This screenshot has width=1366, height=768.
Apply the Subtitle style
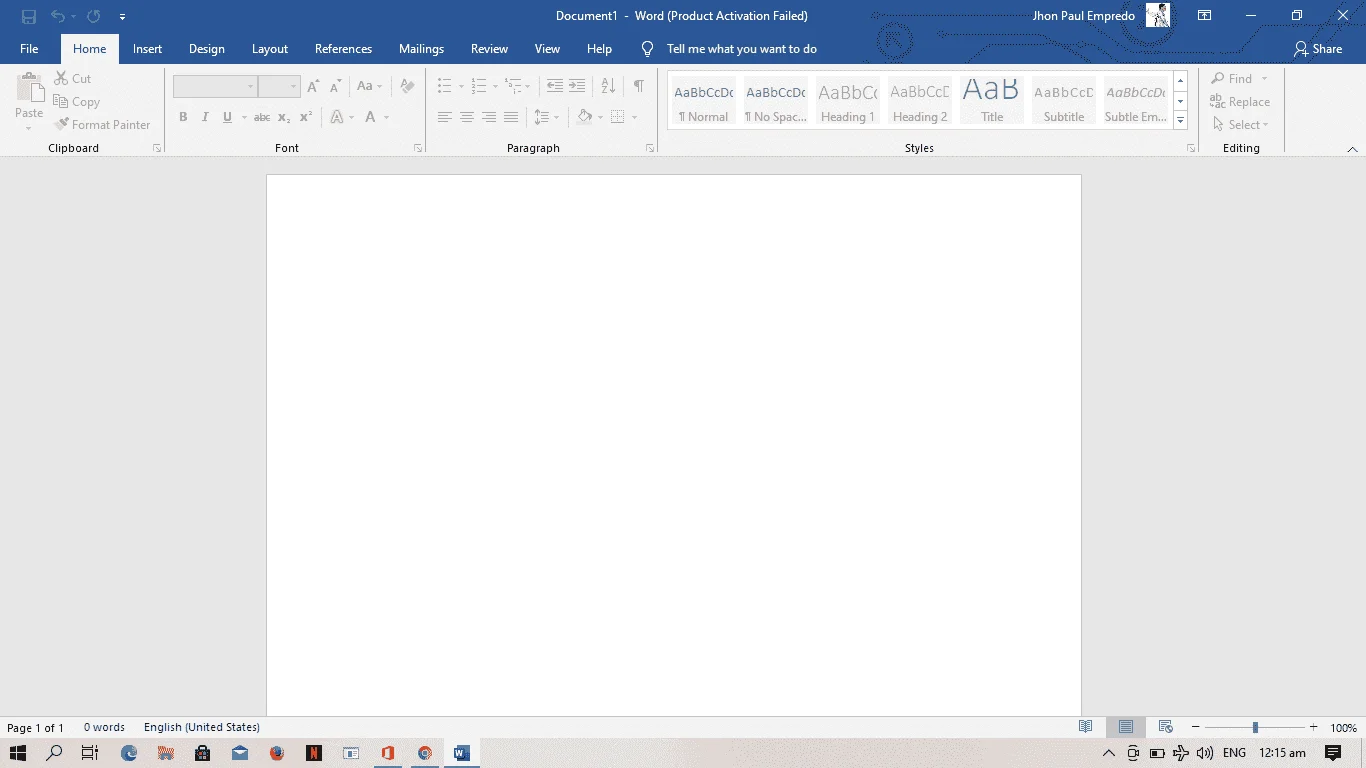[x=1064, y=101]
